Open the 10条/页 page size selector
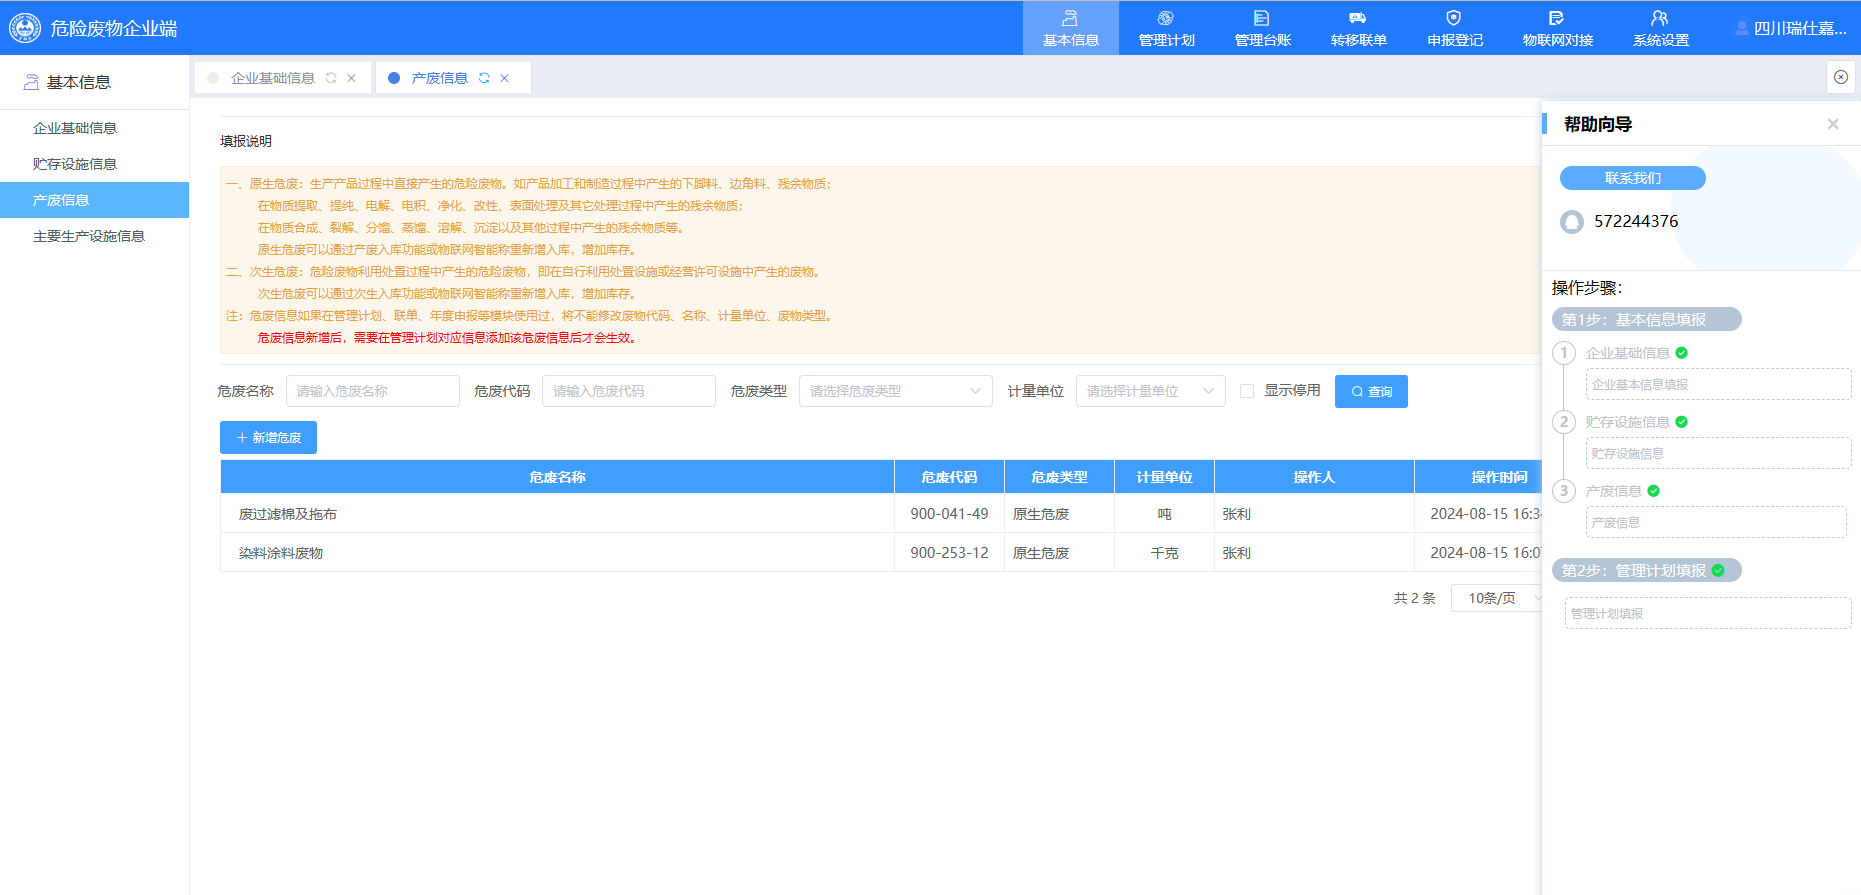Image resolution: width=1861 pixels, height=895 pixels. [x=1497, y=598]
